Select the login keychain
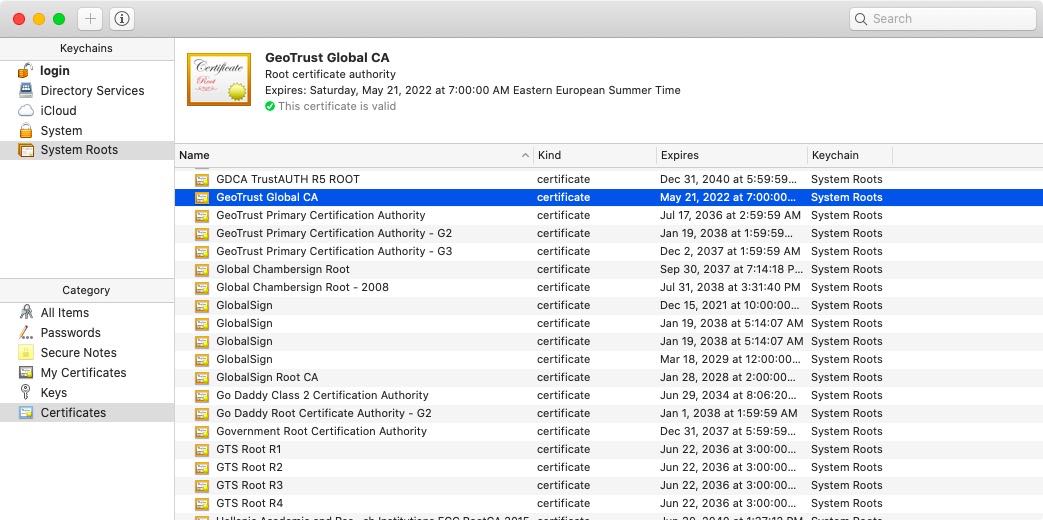1043x520 pixels. (87, 70)
